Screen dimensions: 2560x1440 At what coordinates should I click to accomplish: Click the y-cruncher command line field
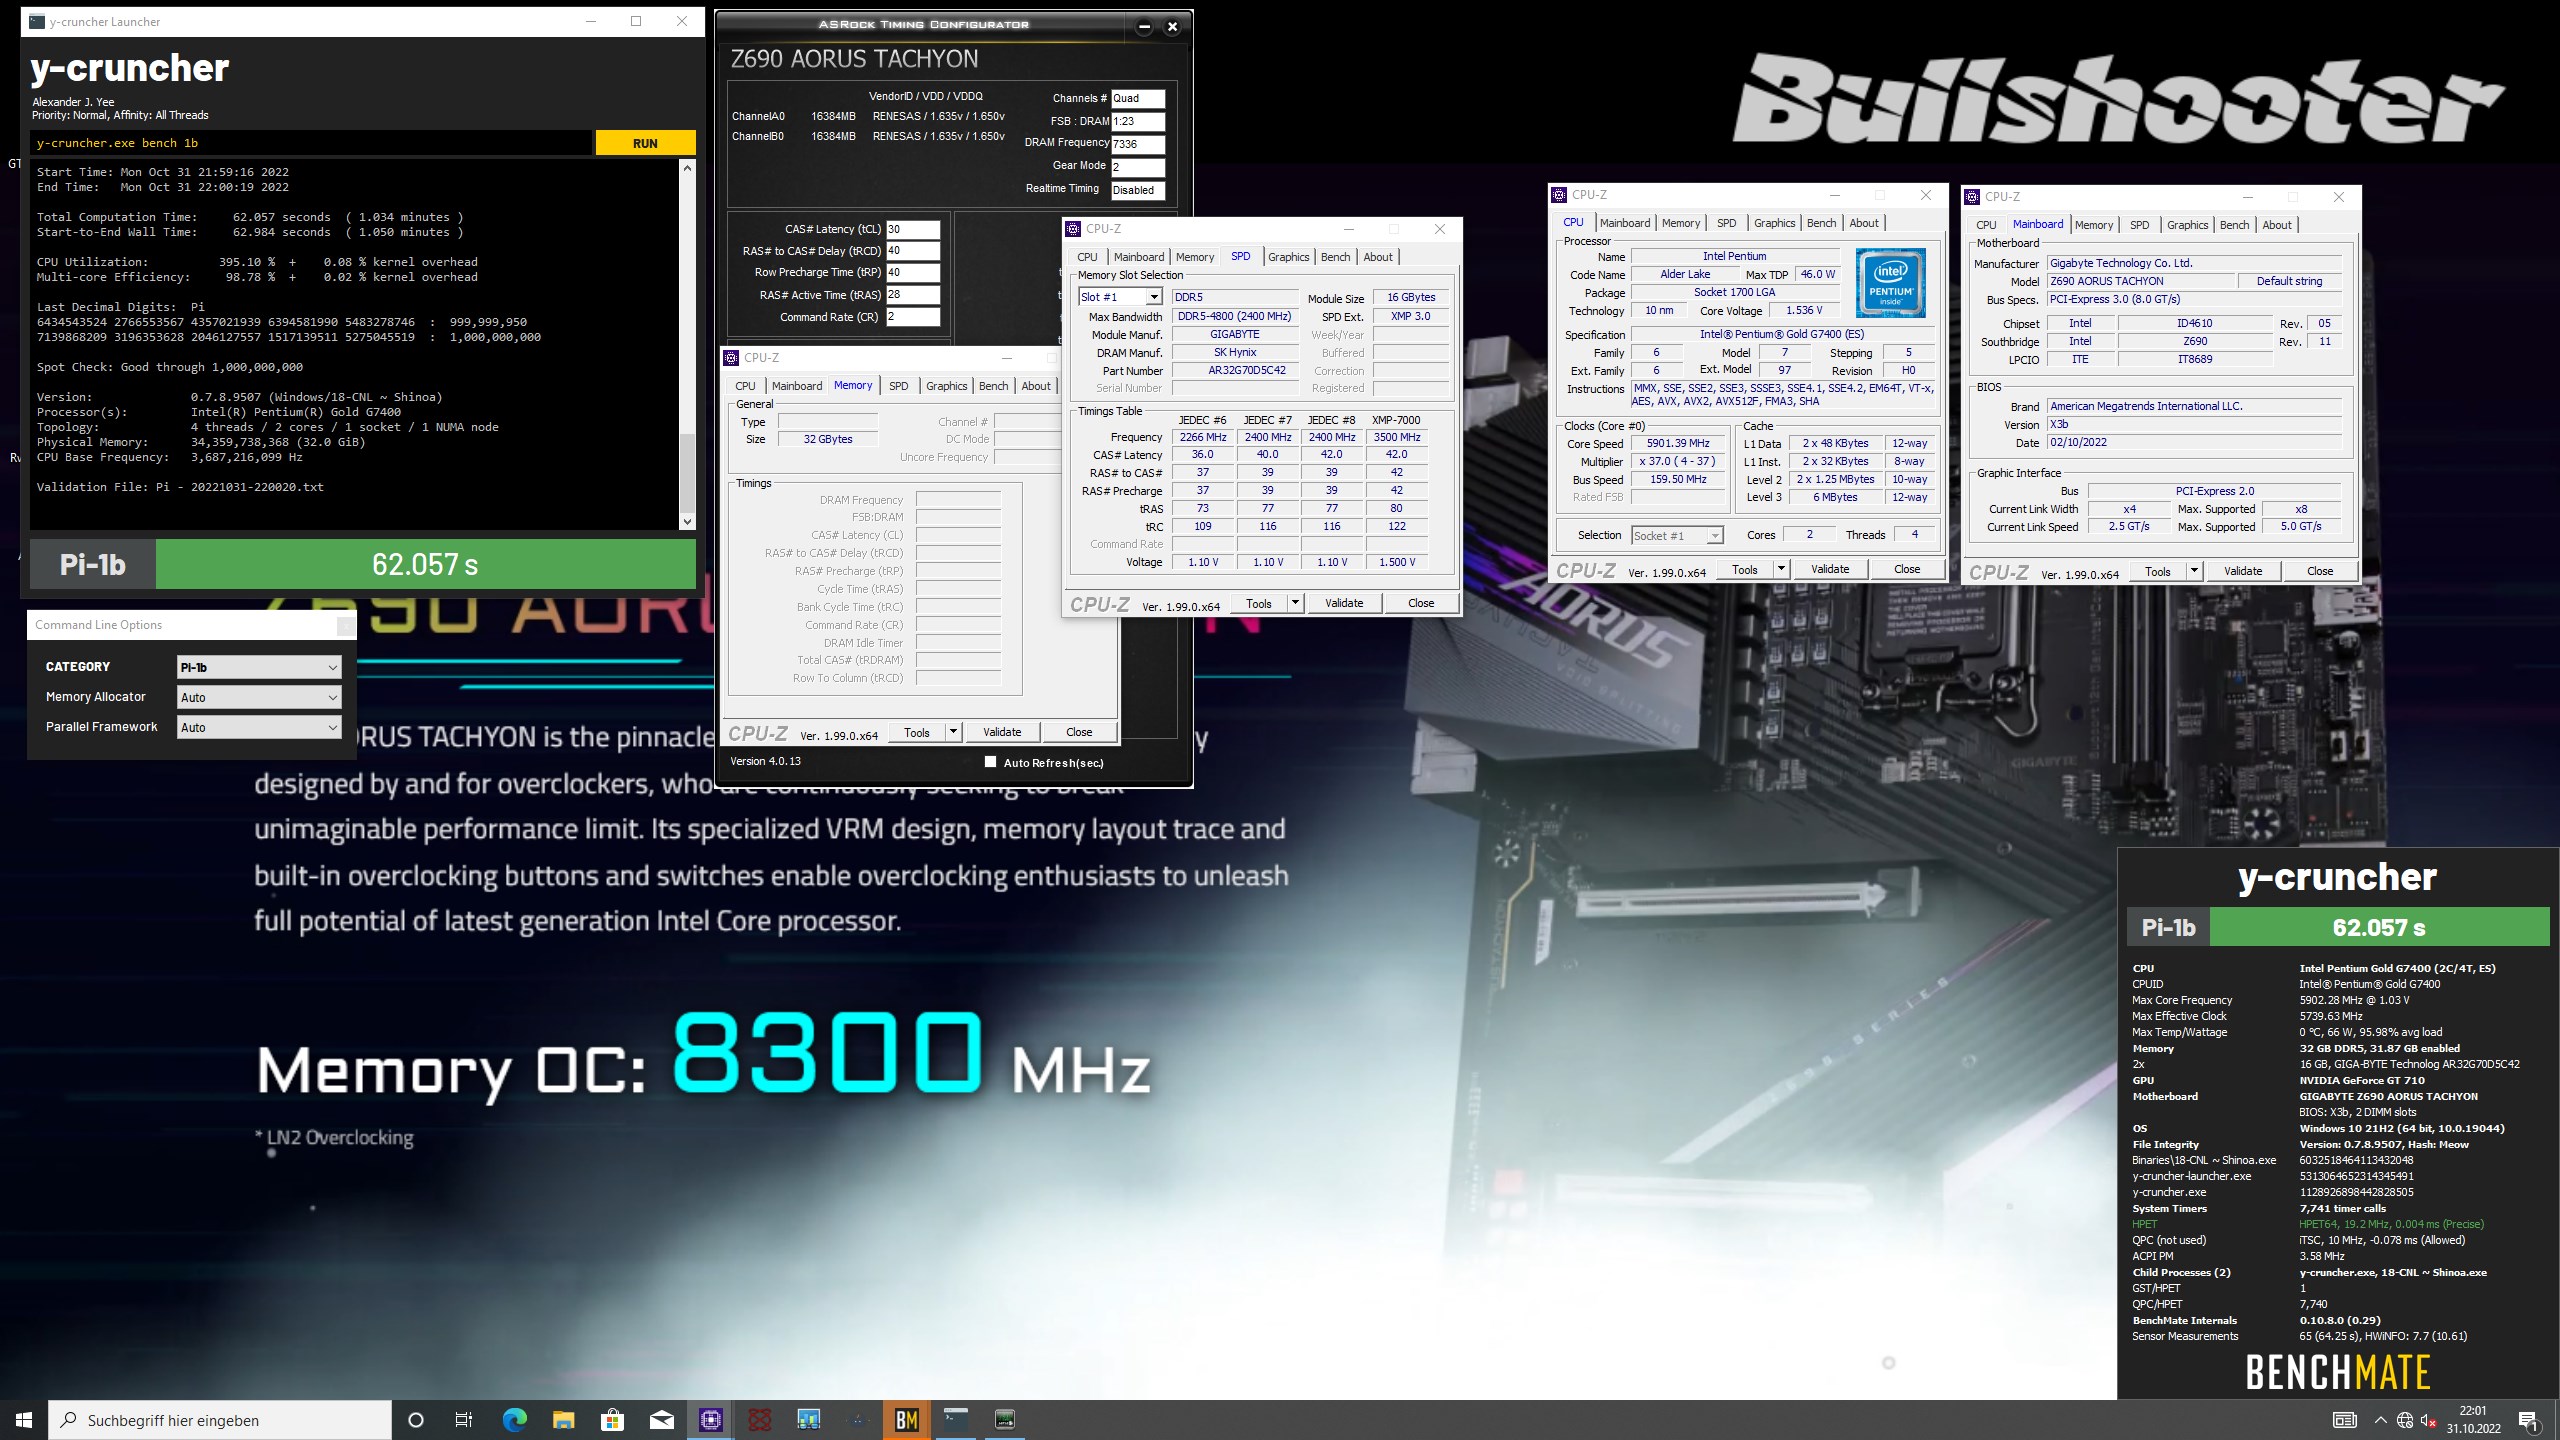[x=310, y=143]
